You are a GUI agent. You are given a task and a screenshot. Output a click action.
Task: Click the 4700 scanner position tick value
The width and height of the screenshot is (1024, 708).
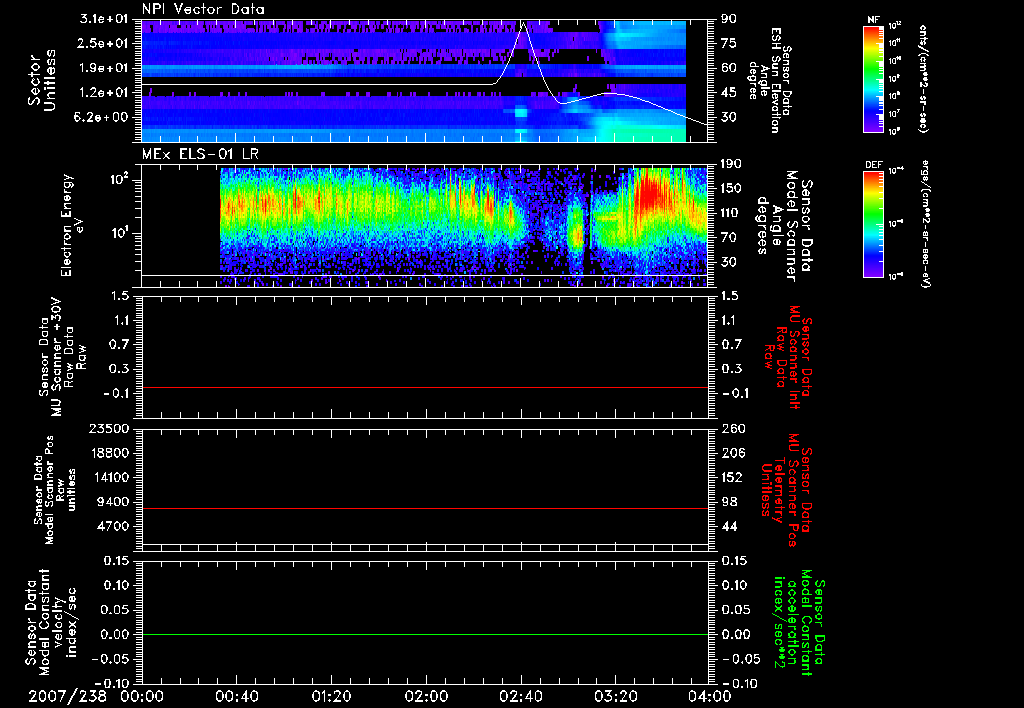[x=112, y=526]
